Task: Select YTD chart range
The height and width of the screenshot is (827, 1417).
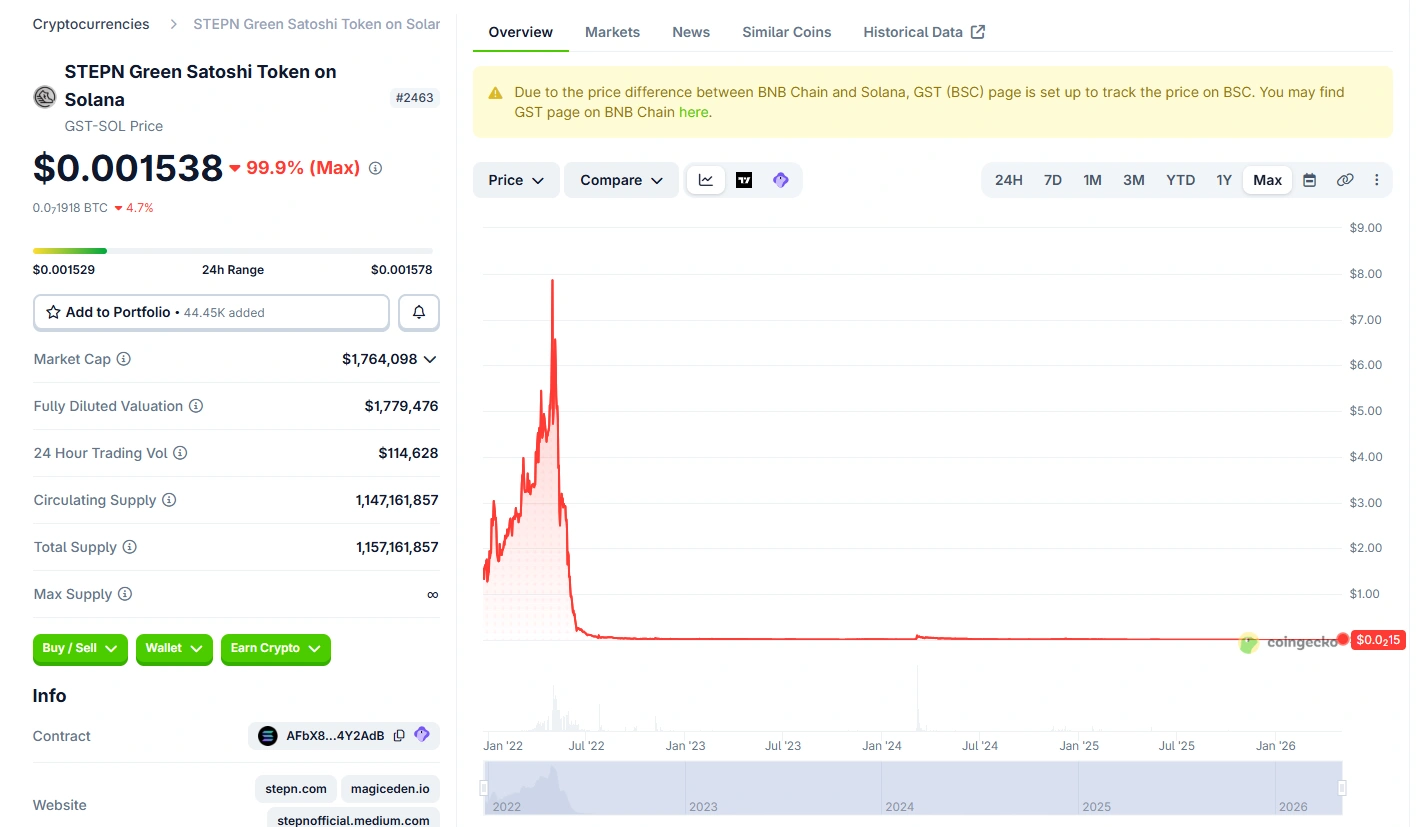Action: tap(1181, 180)
